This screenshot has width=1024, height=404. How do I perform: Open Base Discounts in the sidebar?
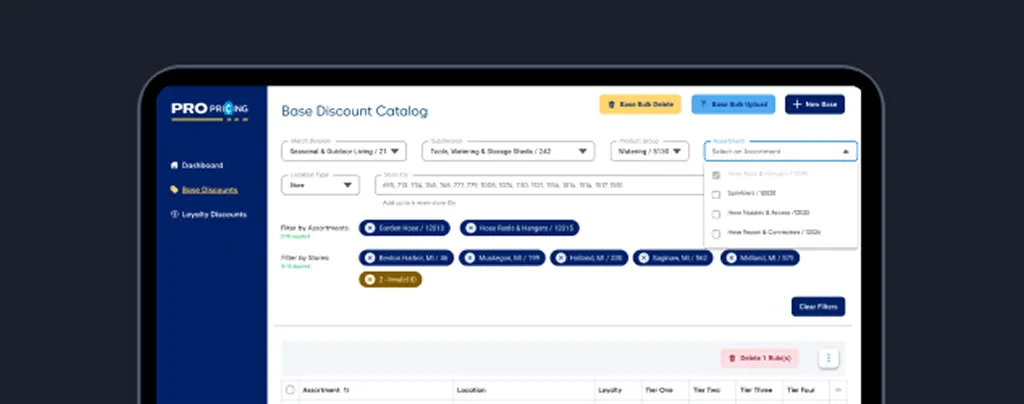click(x=204, y=190)
